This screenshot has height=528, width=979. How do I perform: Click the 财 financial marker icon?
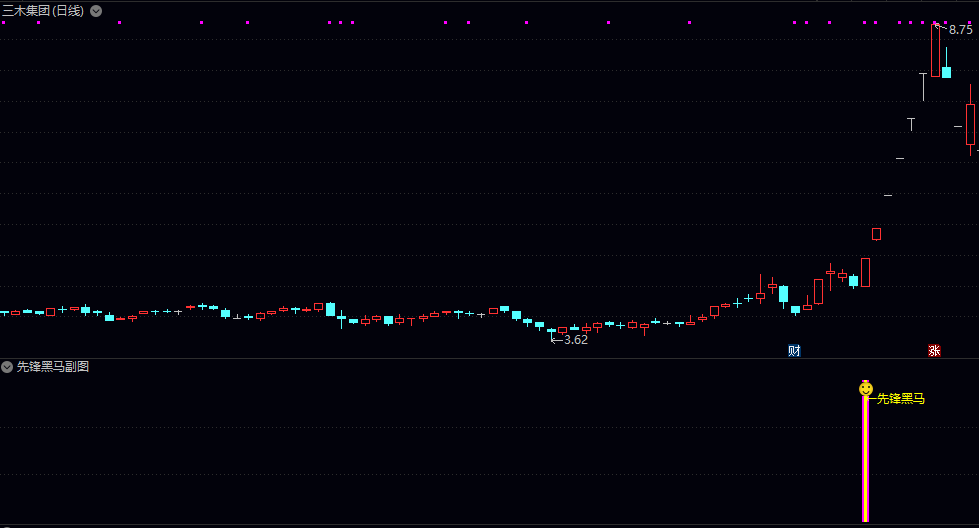pos(794,351)
